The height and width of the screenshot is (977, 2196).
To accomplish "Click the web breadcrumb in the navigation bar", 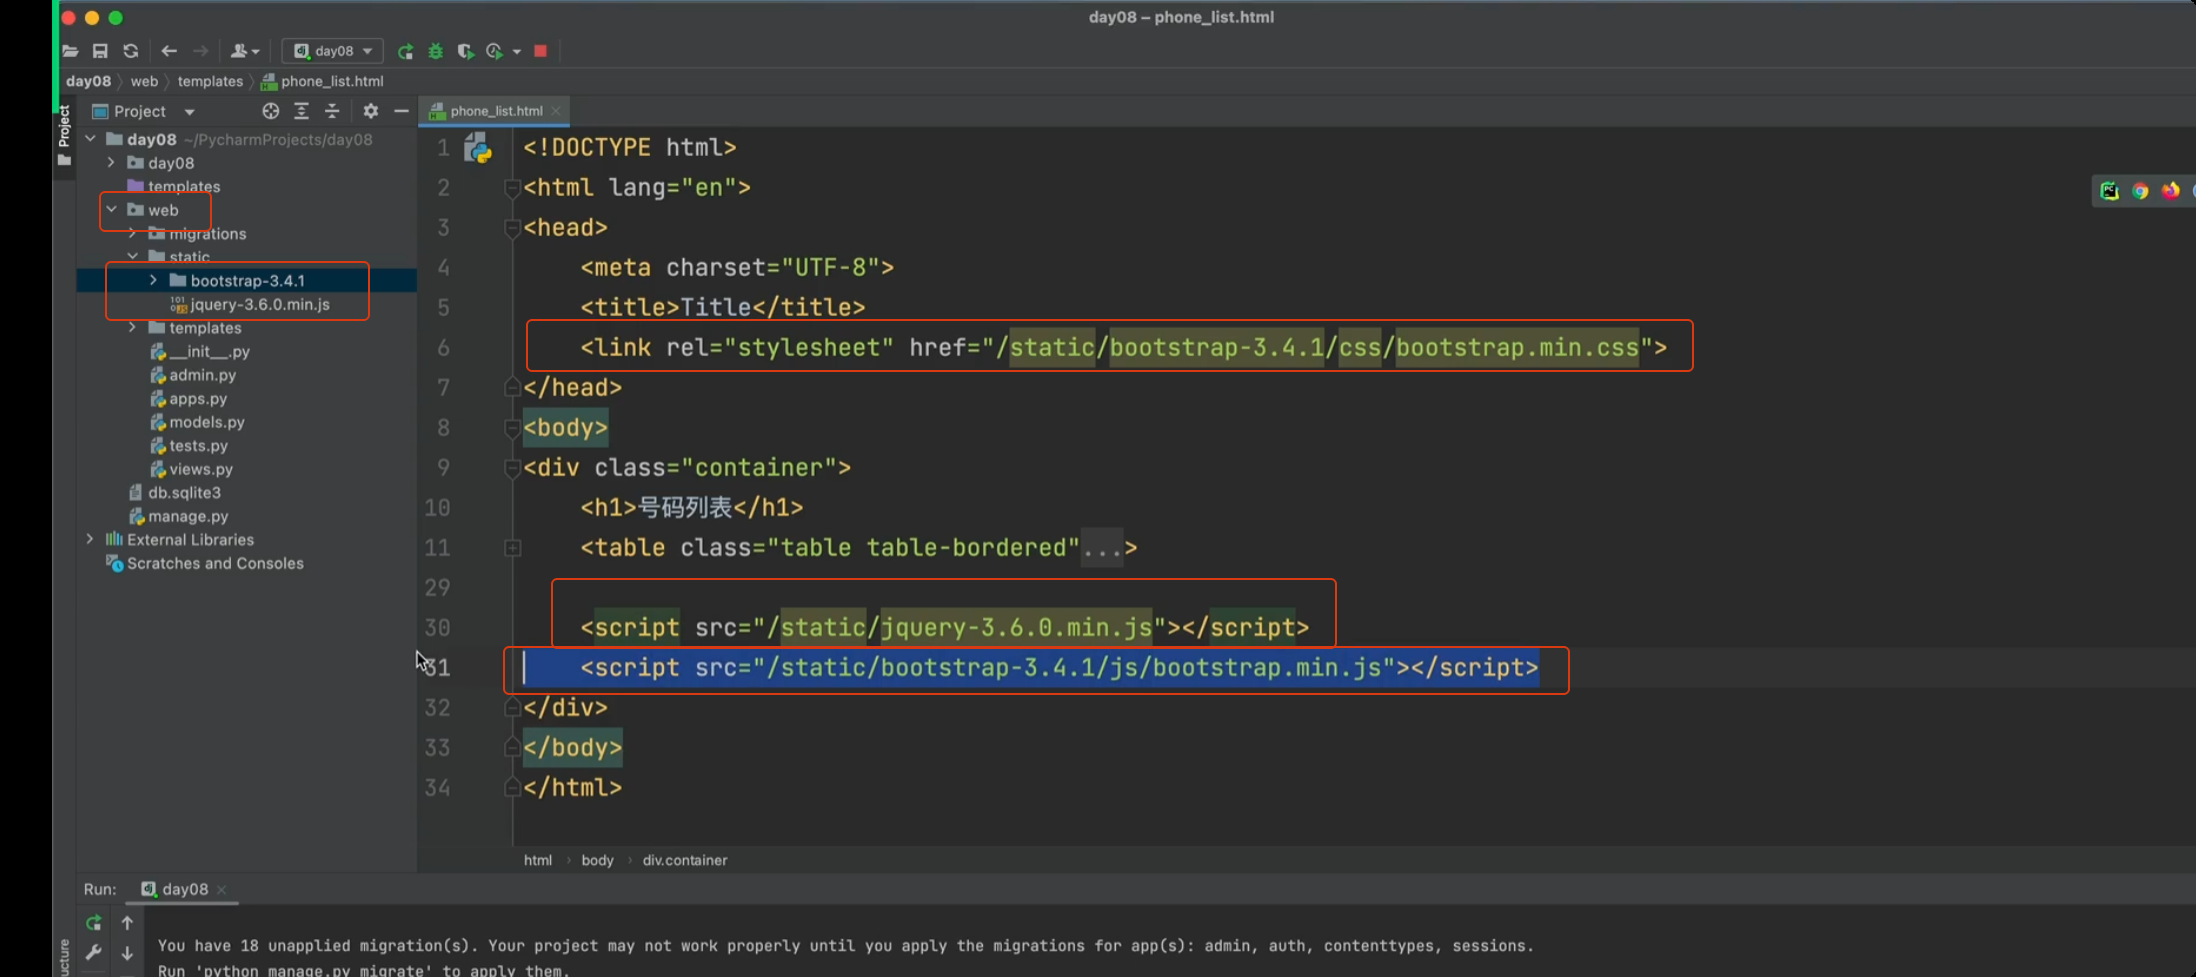I will [x=144, y=81].
